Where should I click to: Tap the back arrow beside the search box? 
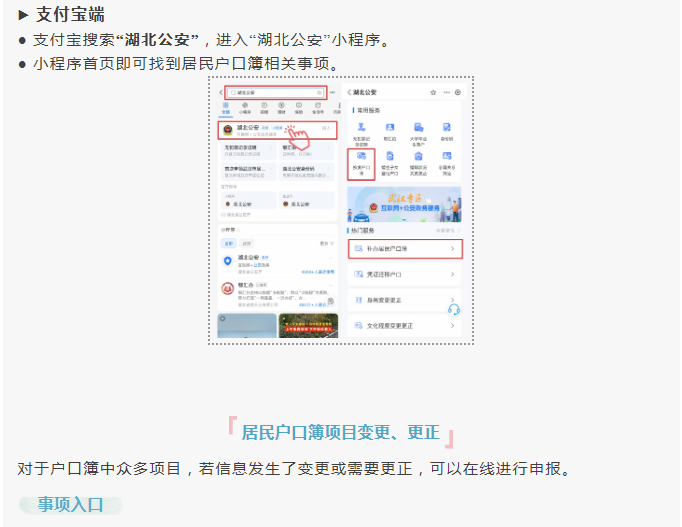(x=221, y=92)
